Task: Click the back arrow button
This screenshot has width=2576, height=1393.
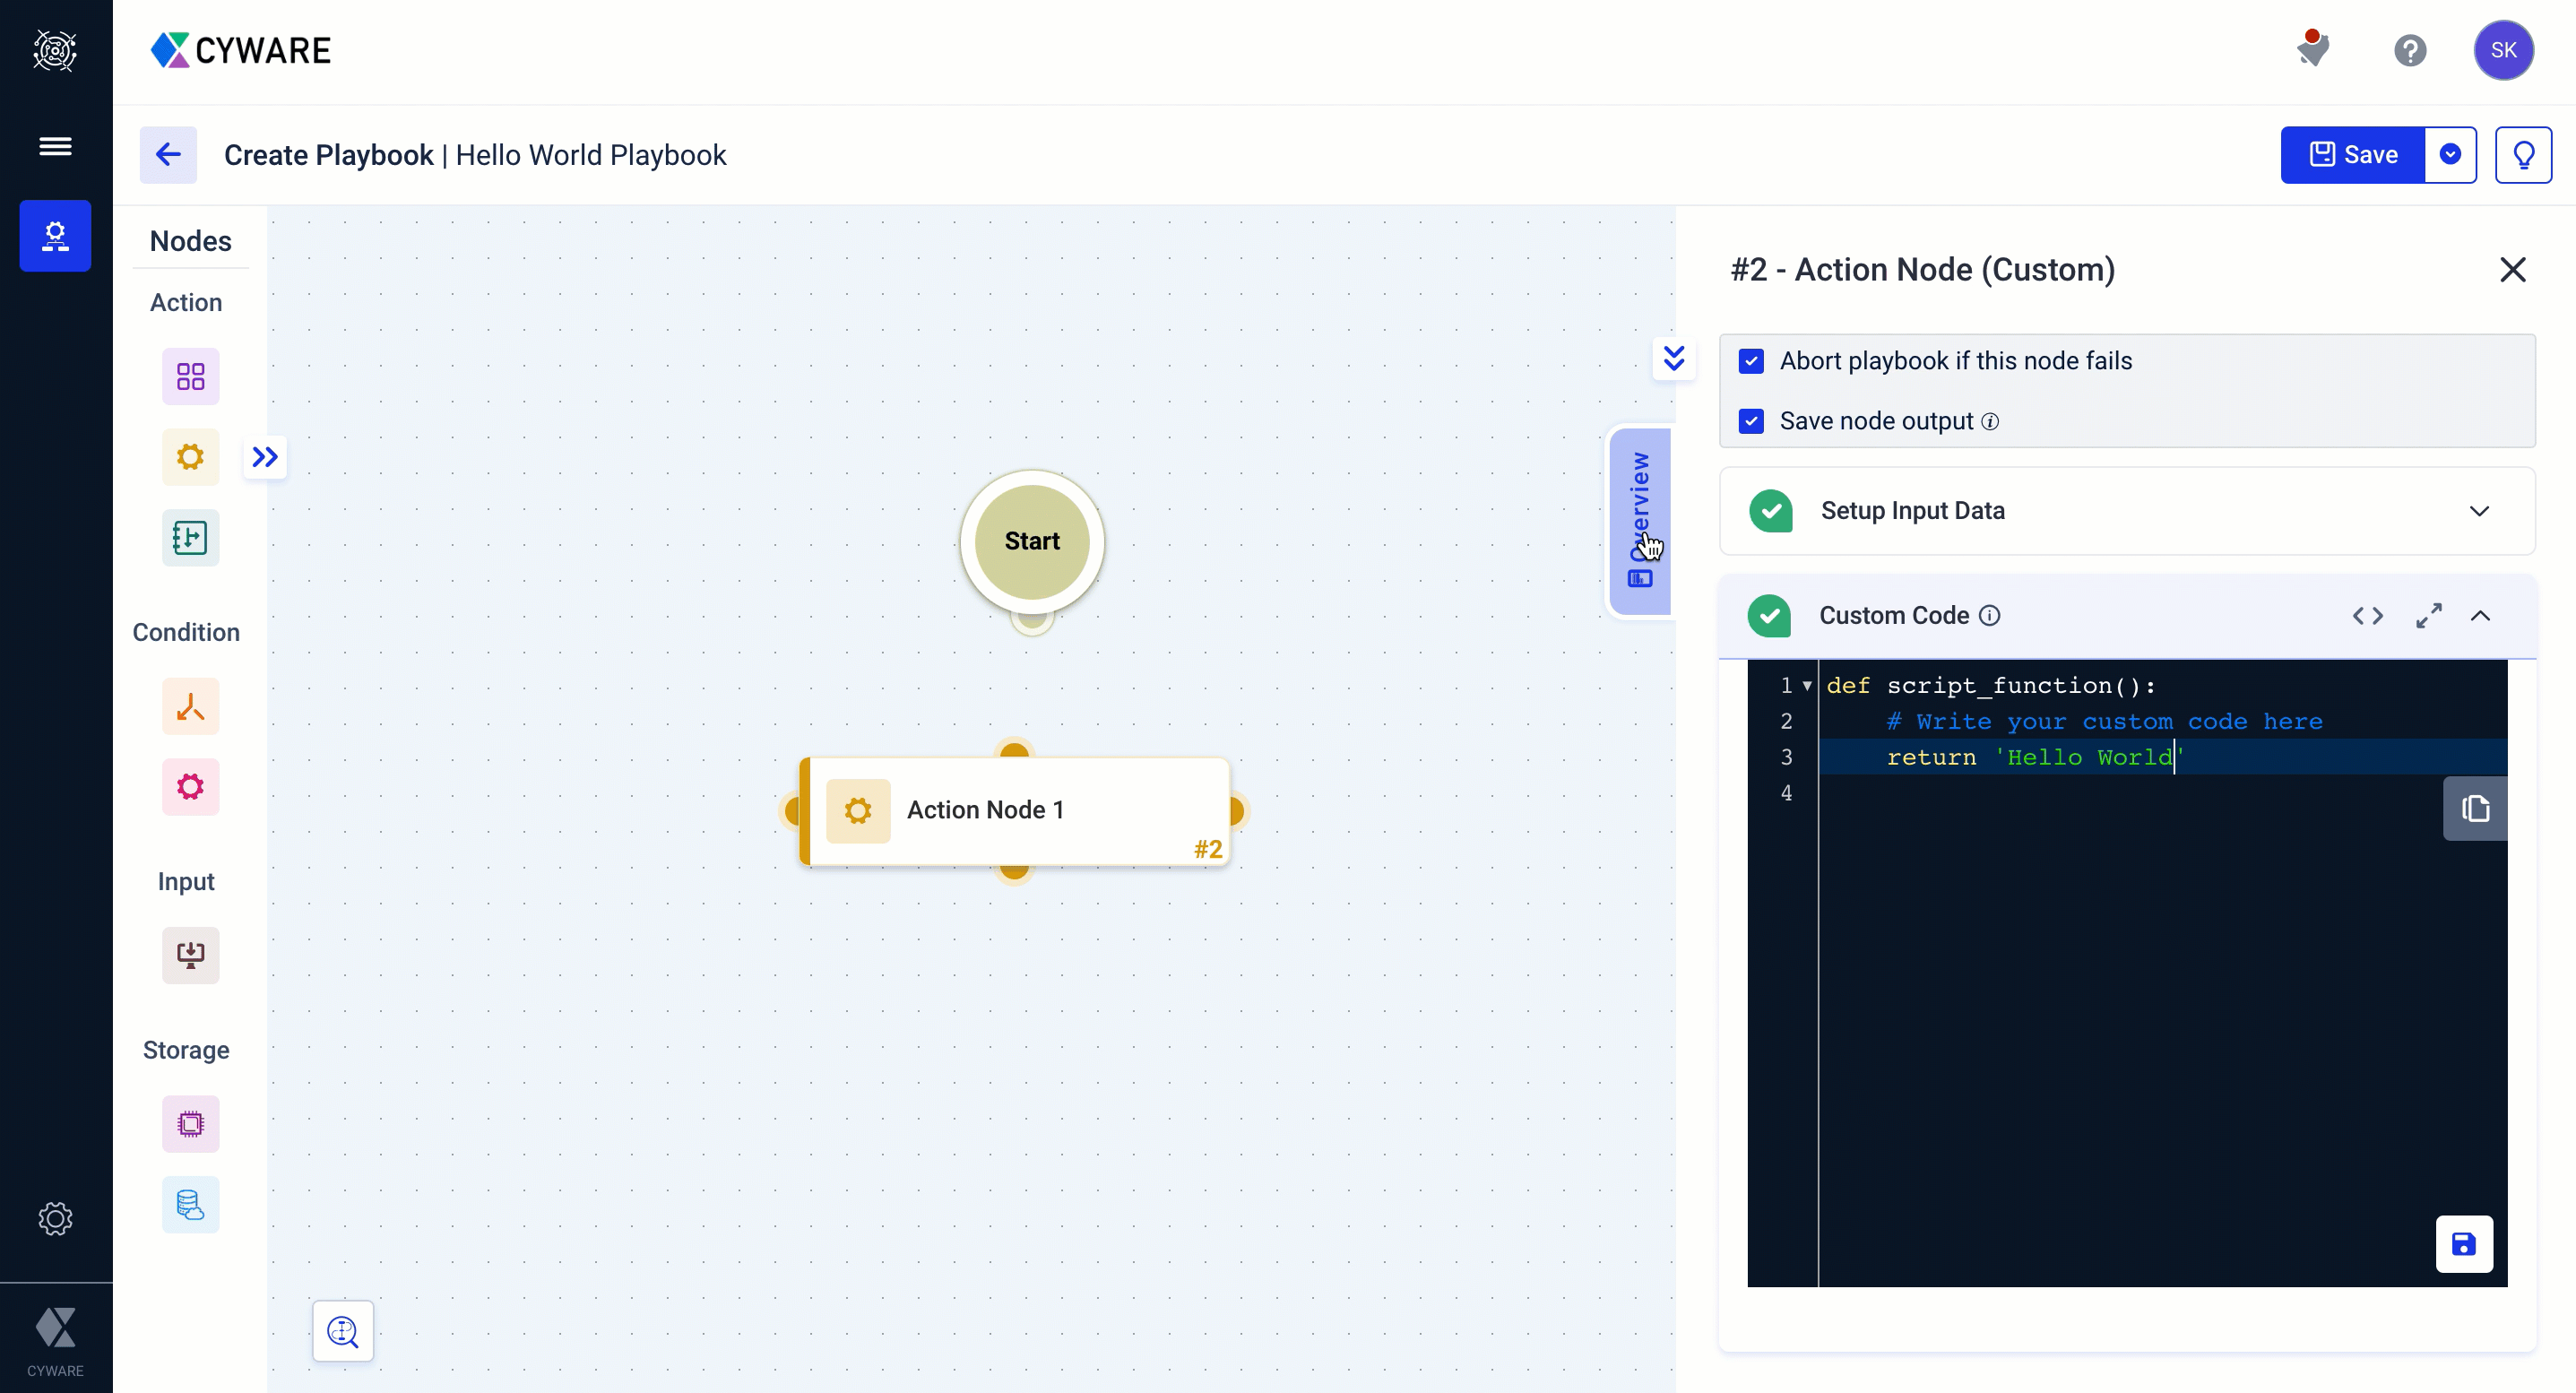Action: click(x=168, y=155)
